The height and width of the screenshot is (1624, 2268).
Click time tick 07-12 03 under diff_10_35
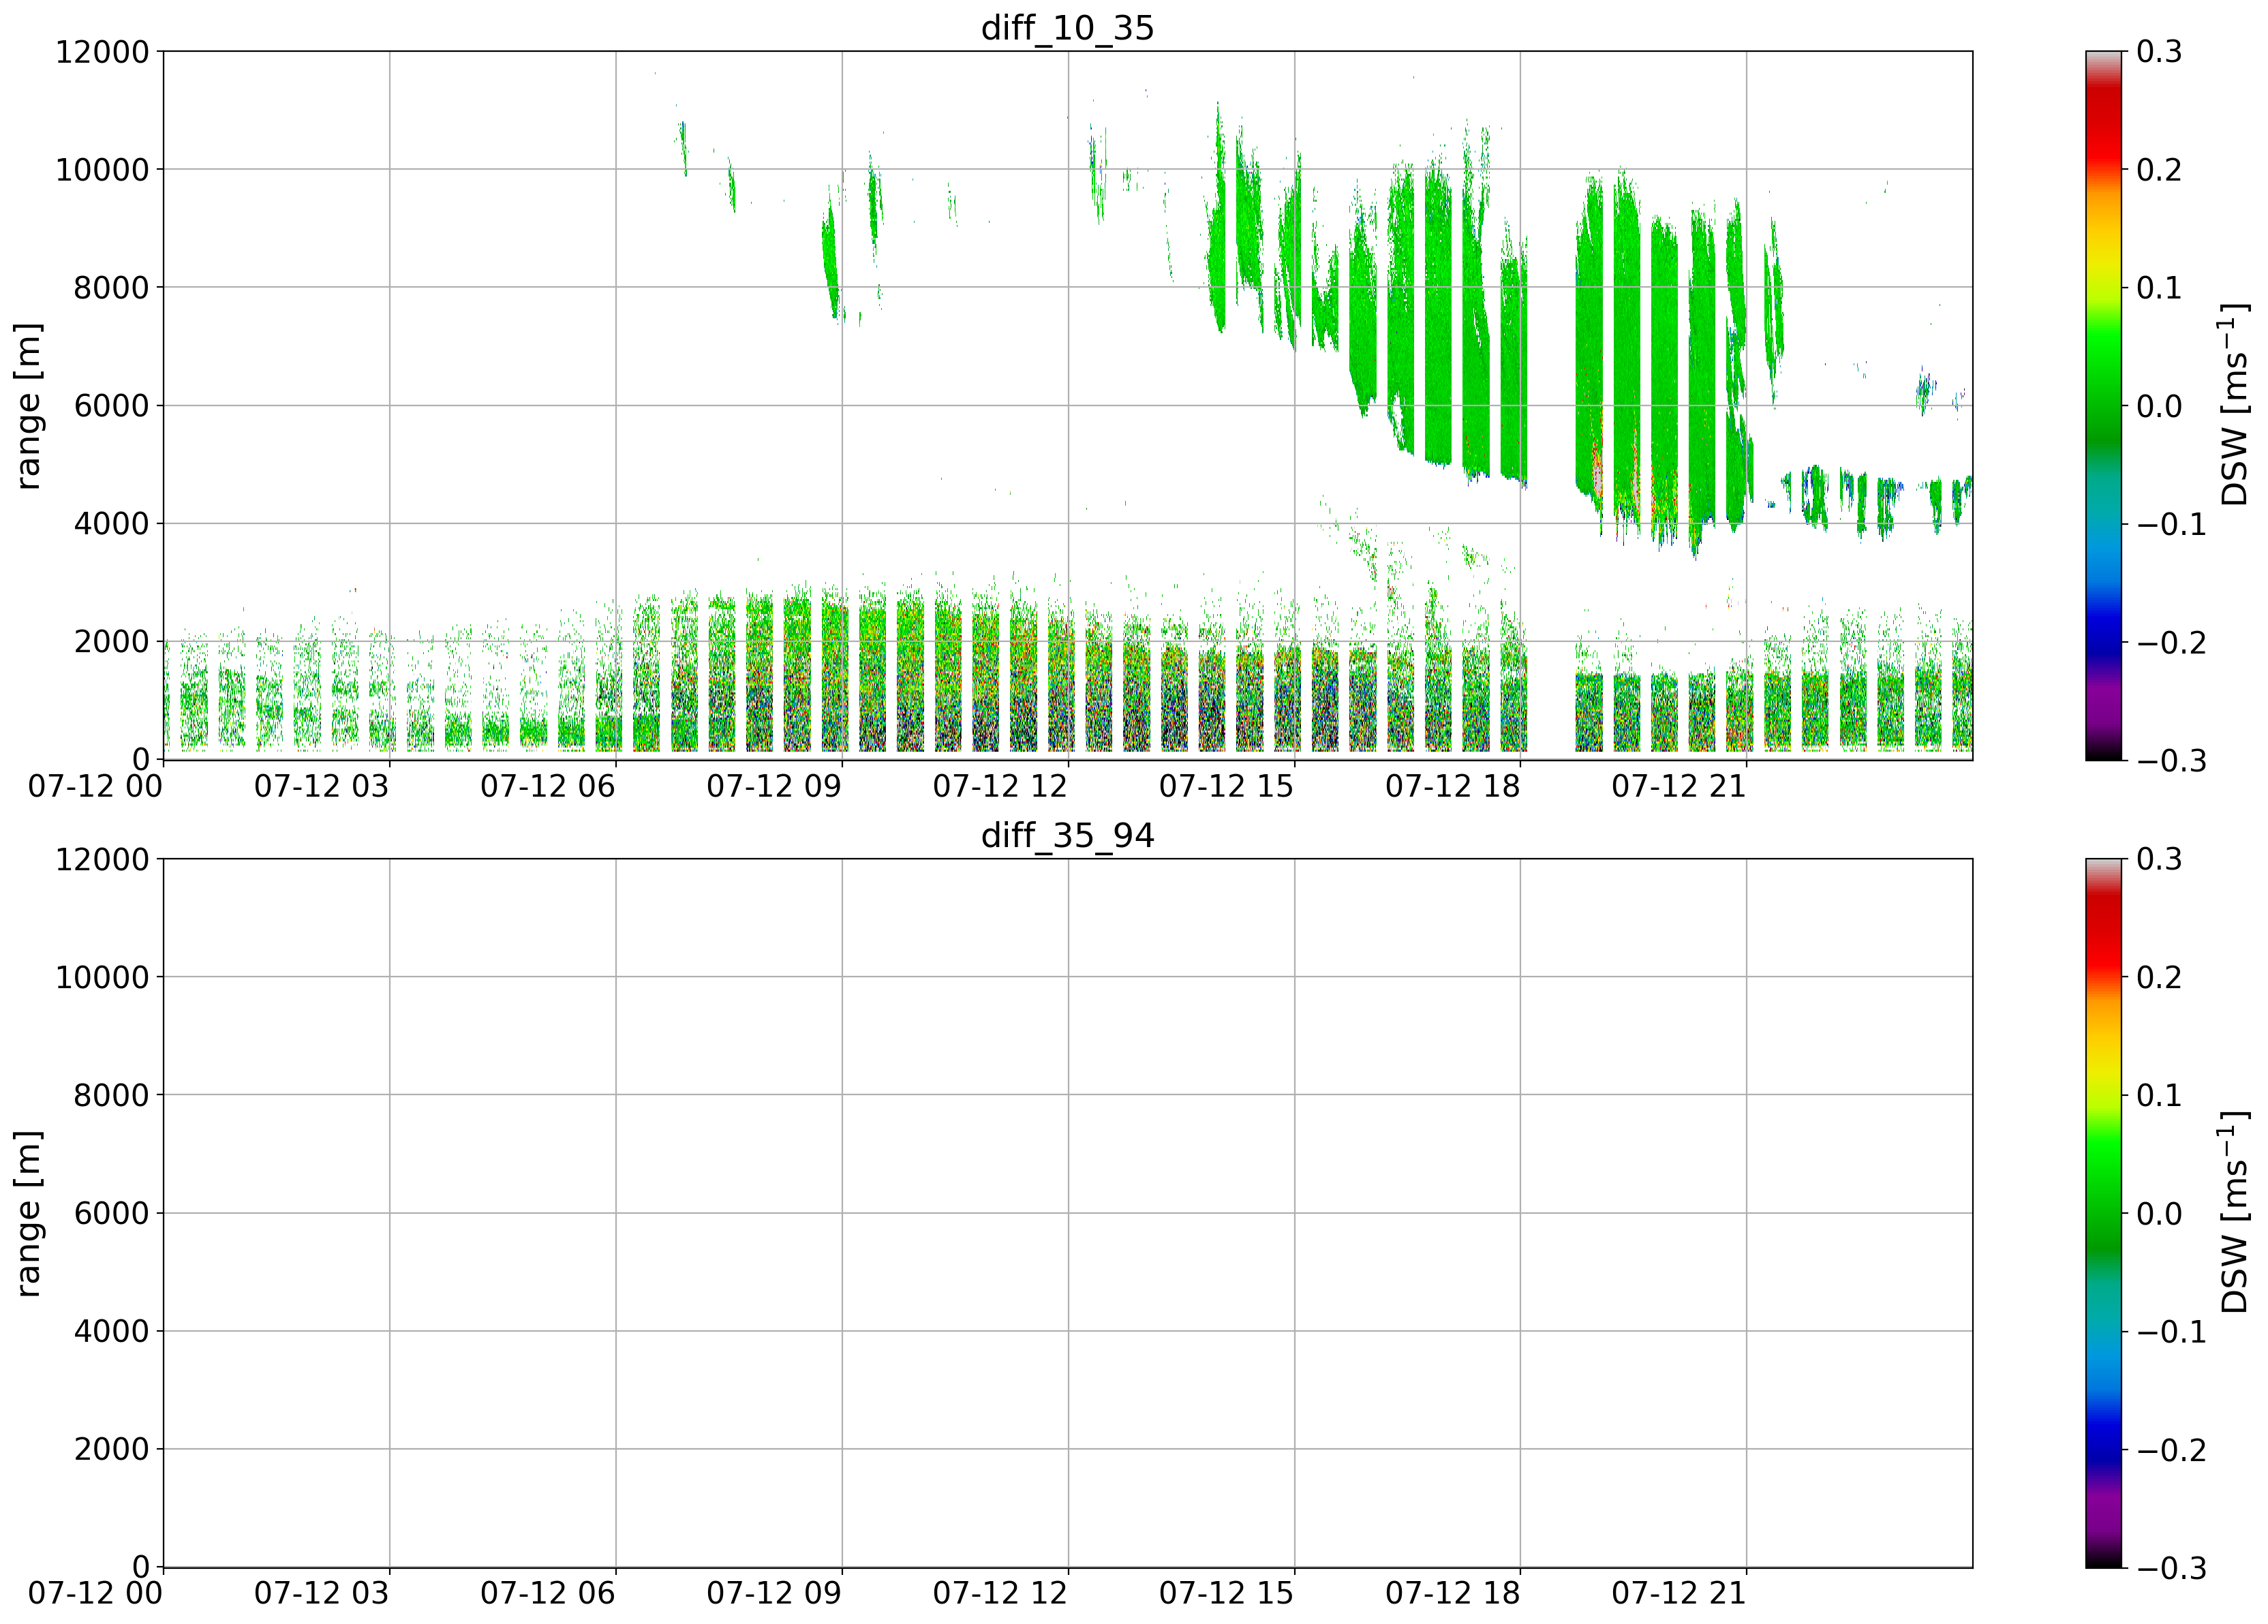tap(321, 787)
